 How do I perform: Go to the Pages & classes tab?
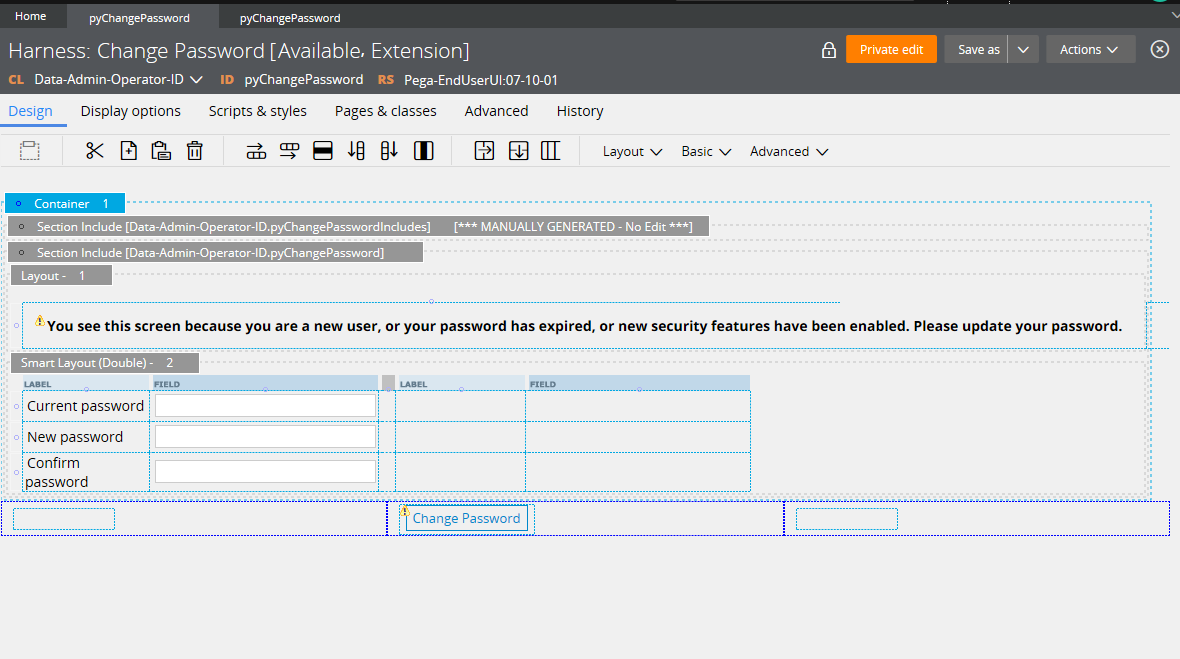coord(385,111)
